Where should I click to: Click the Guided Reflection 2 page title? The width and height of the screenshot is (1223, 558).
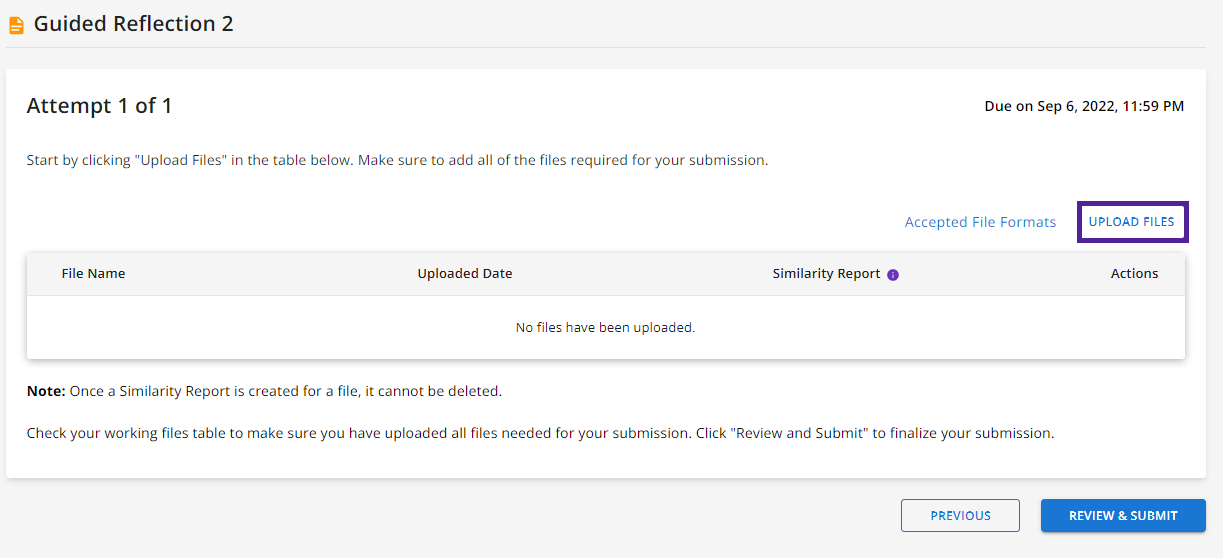point(134,24)
